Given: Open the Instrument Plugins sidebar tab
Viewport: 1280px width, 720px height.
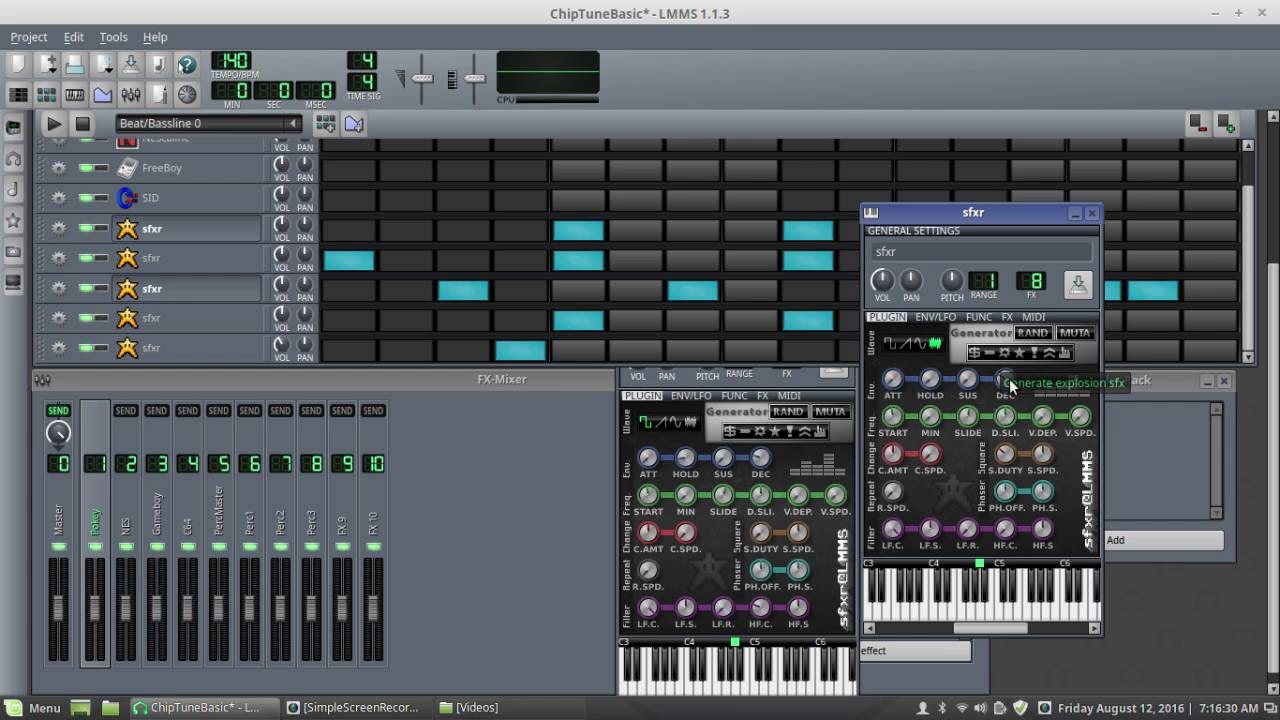Looking at the screenshot, I should tap(13, 128).
